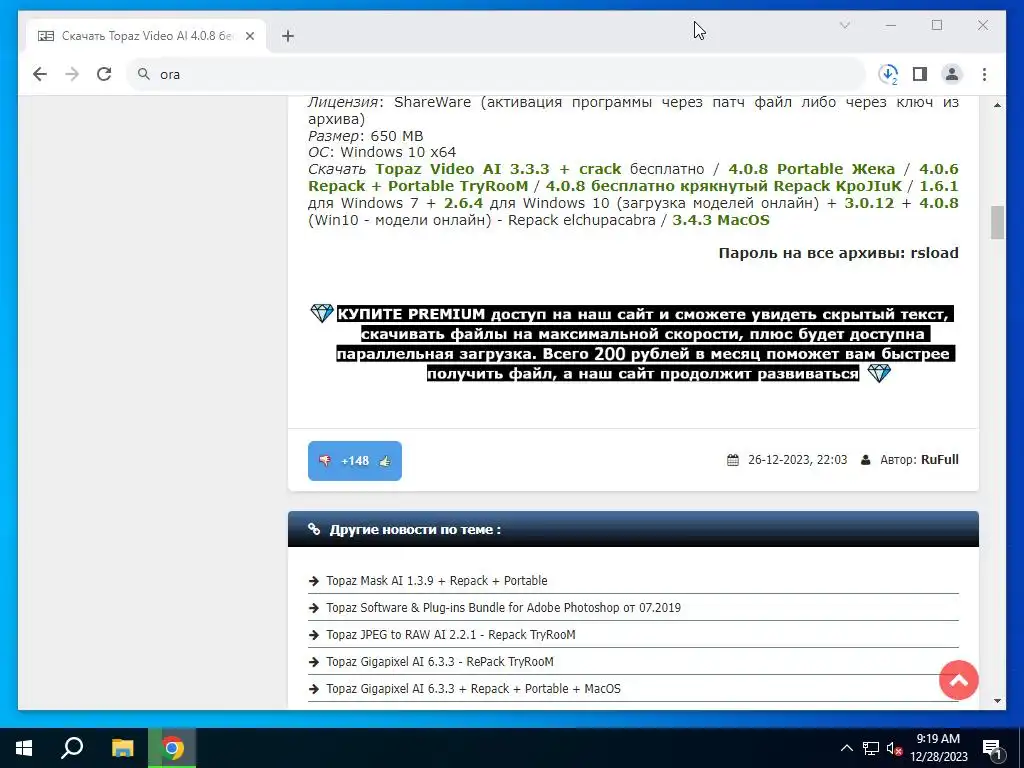Viewport: 1024px width, 768px height.
Task: Open the Chrome downloads indicator
Action: tap(888, 74)
